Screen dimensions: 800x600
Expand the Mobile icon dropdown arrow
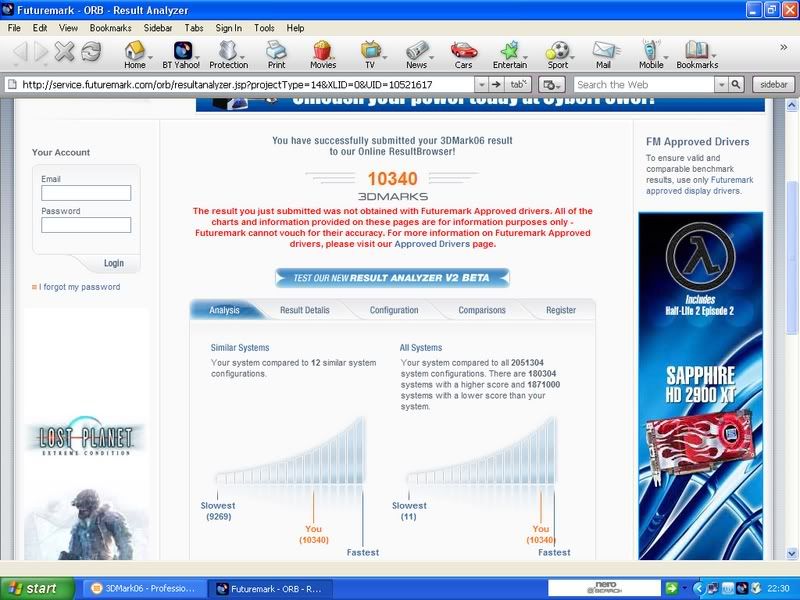click(x=666, y=57)
